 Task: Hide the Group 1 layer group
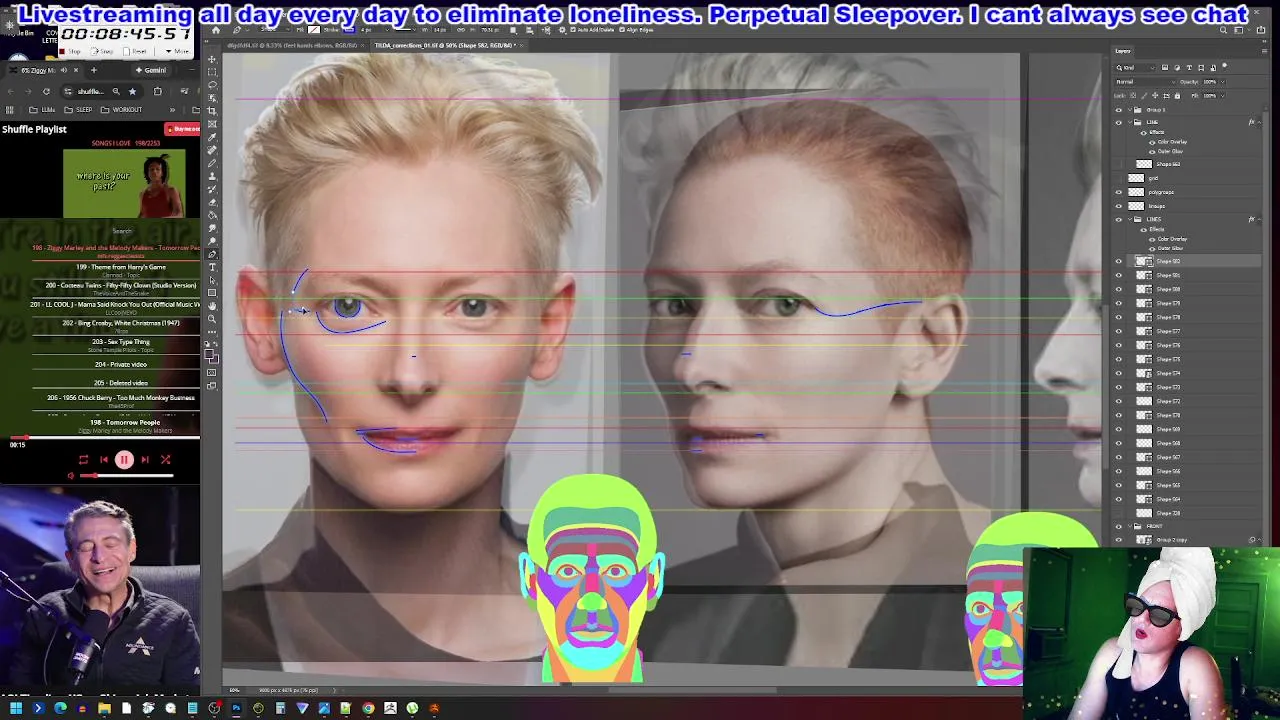tap(1119, 110)
